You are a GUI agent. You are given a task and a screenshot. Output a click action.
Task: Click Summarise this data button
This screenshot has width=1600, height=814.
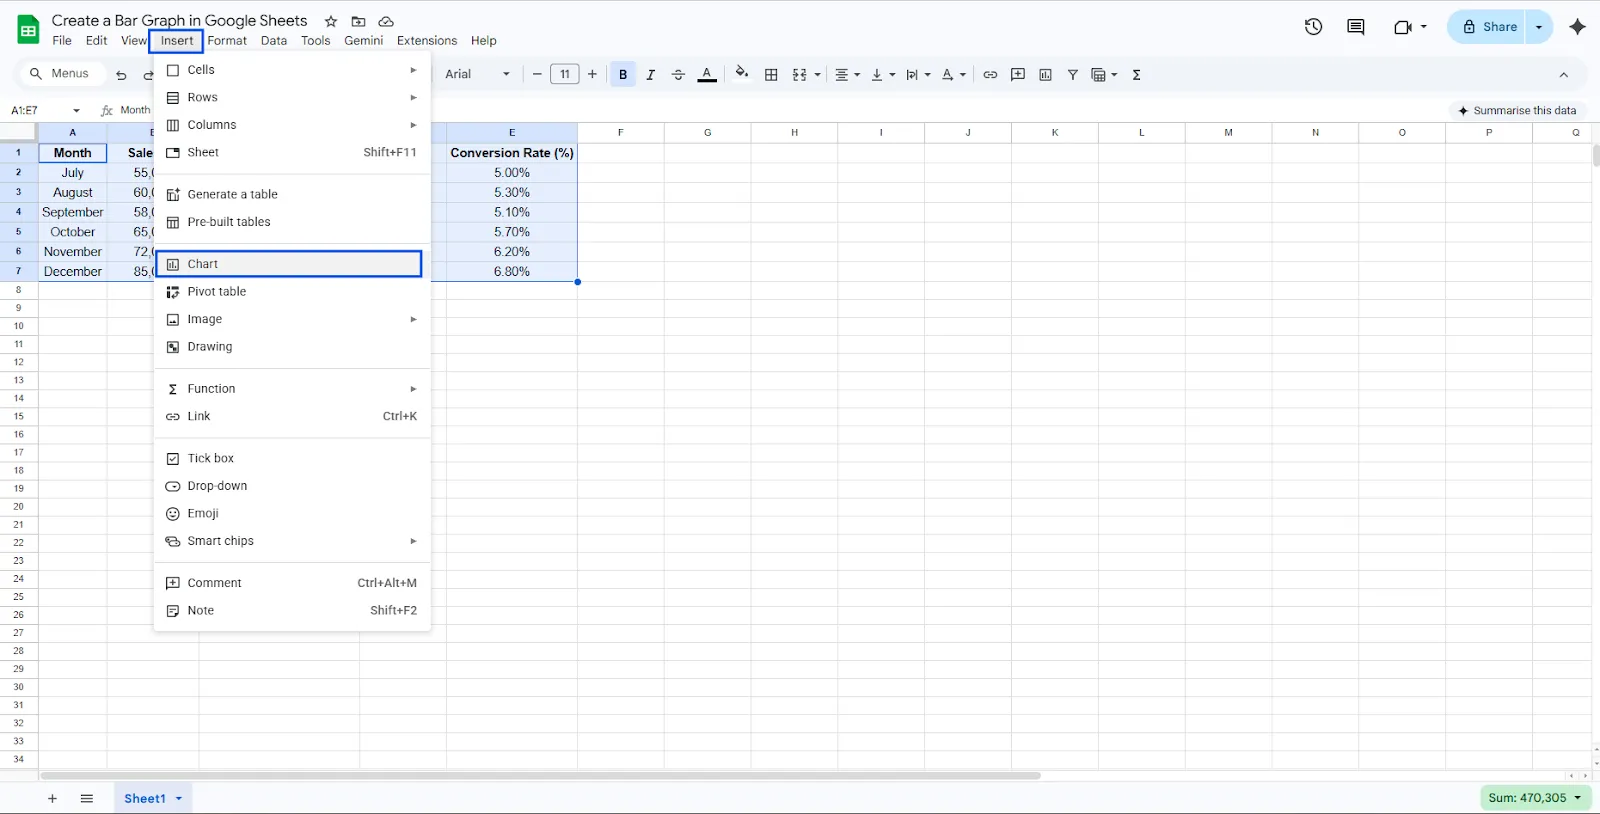coord(1516,110)
